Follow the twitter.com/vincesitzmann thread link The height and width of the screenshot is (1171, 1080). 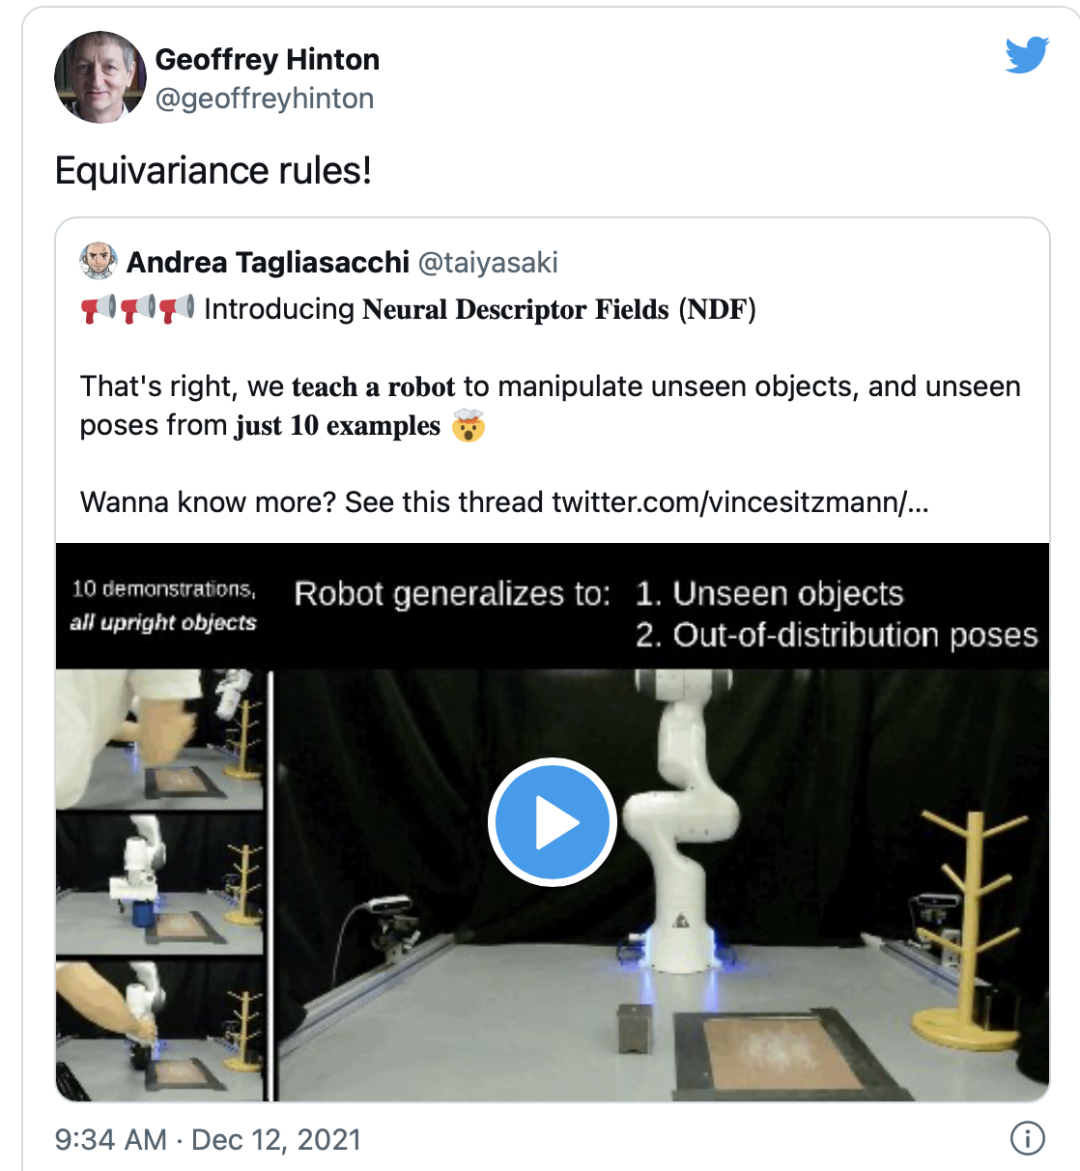pos(740,501)
